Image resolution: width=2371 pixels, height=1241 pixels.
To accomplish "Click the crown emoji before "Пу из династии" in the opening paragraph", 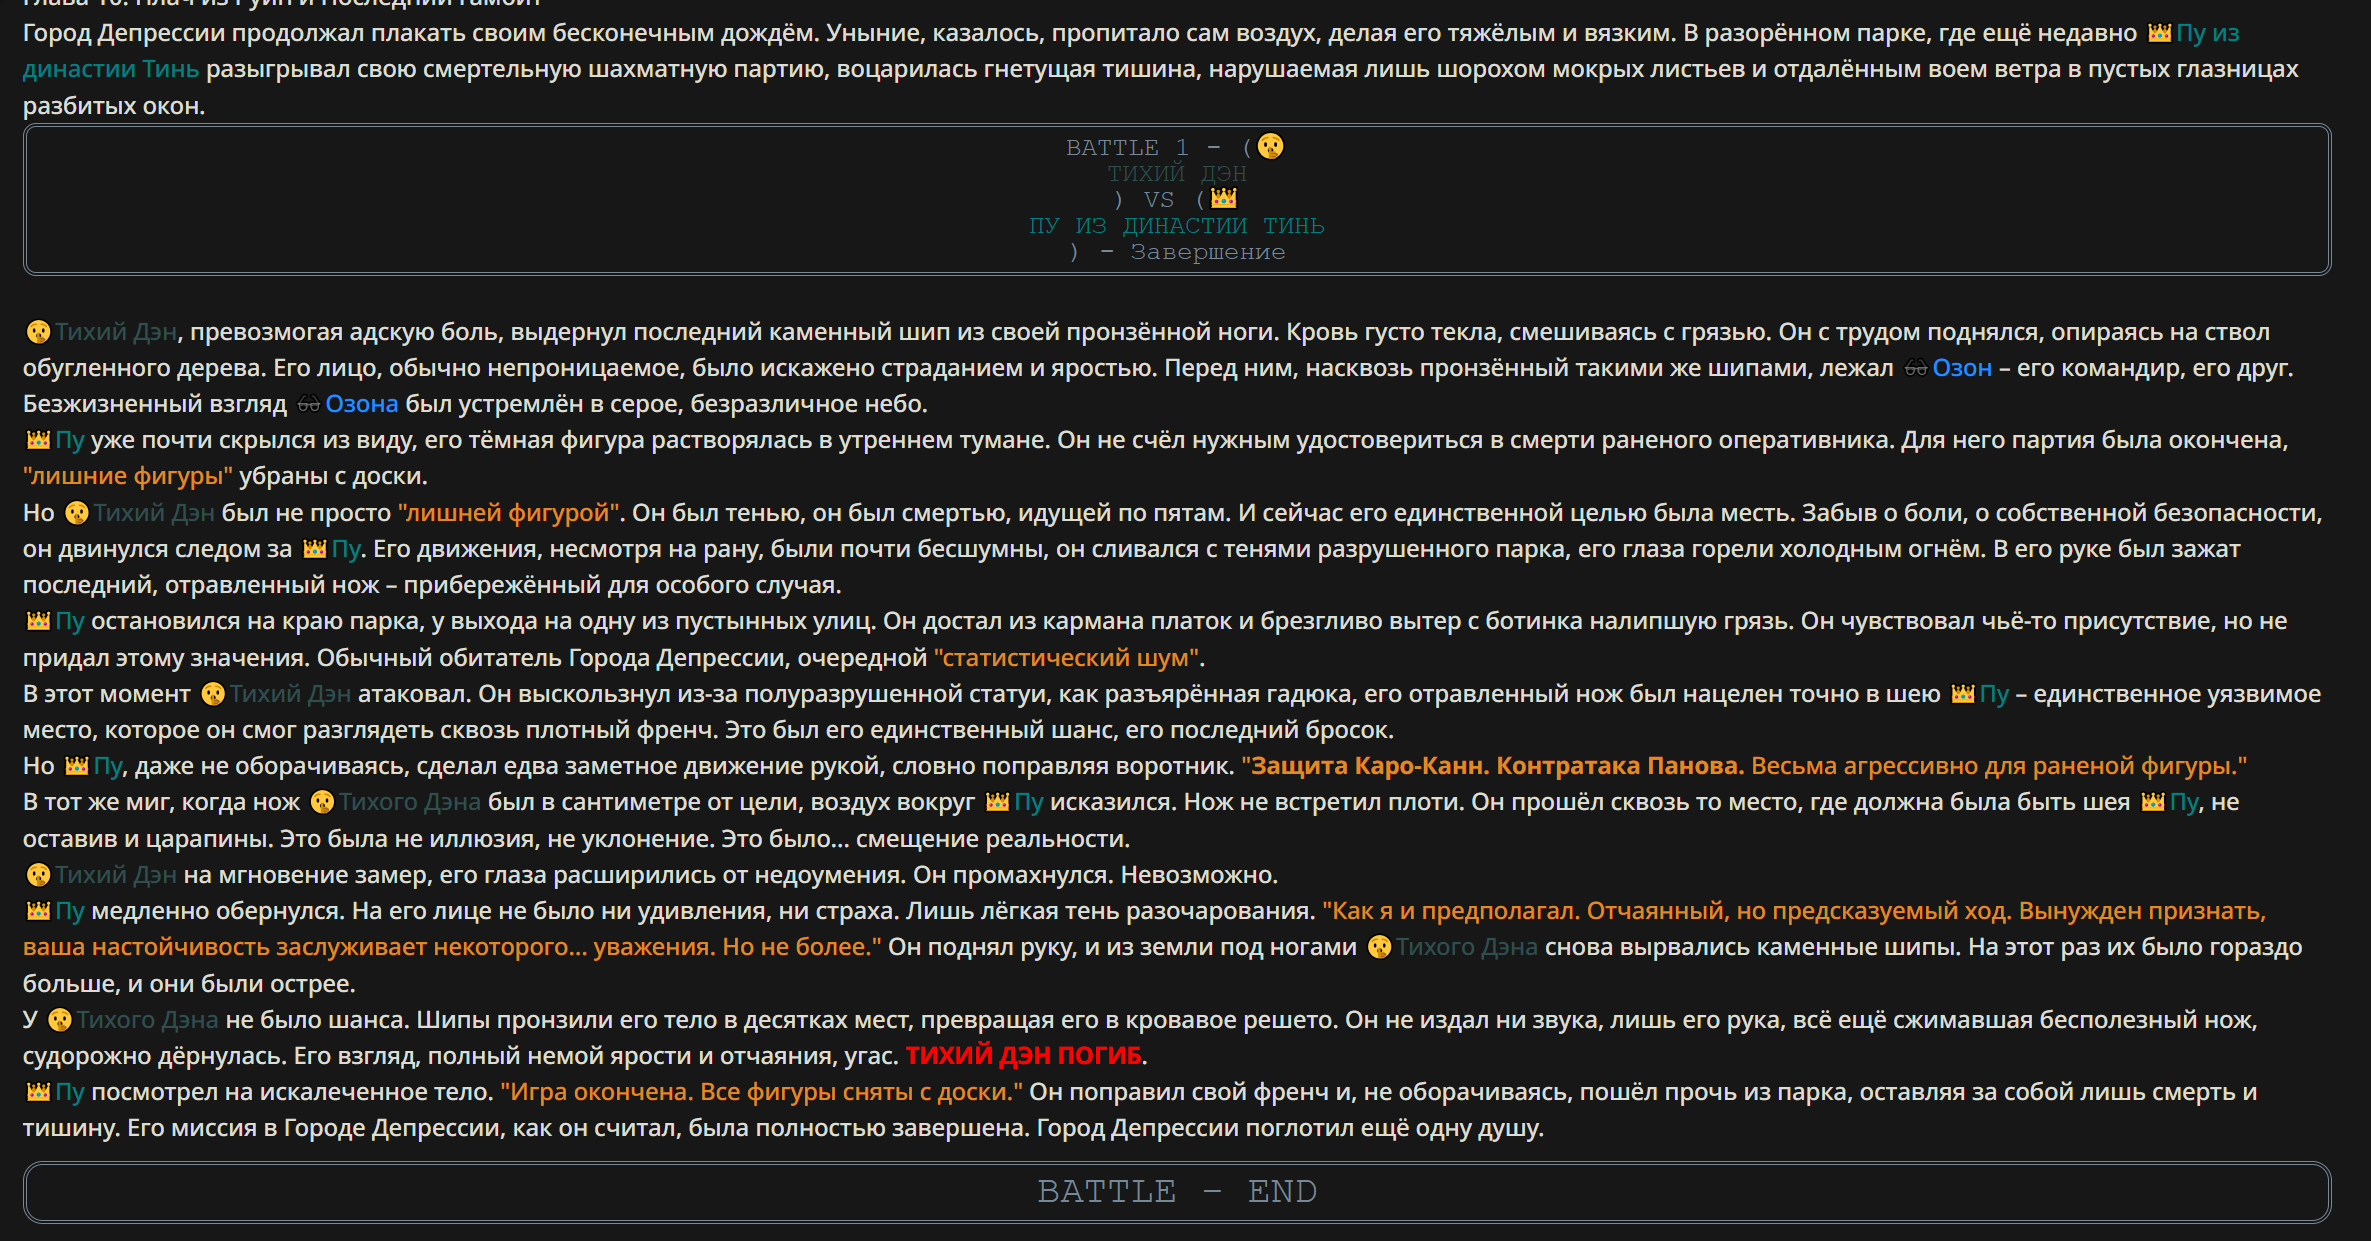I will coord(2159,33).
